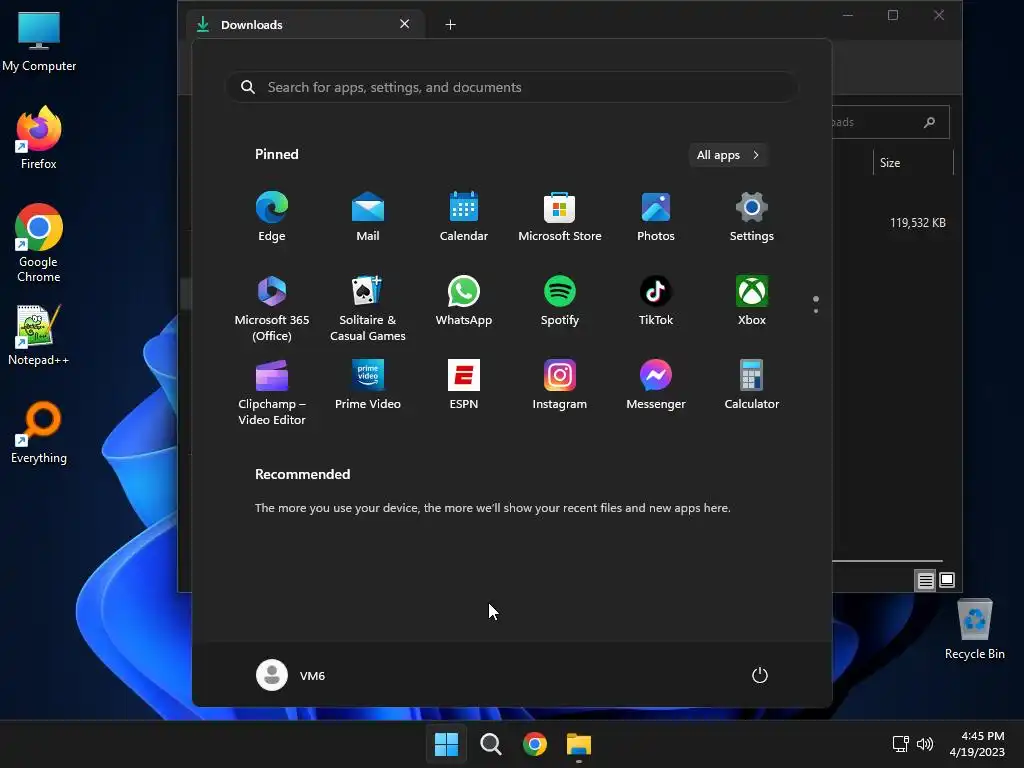
Task: Open TikTok app
Action: click(656, 300)
